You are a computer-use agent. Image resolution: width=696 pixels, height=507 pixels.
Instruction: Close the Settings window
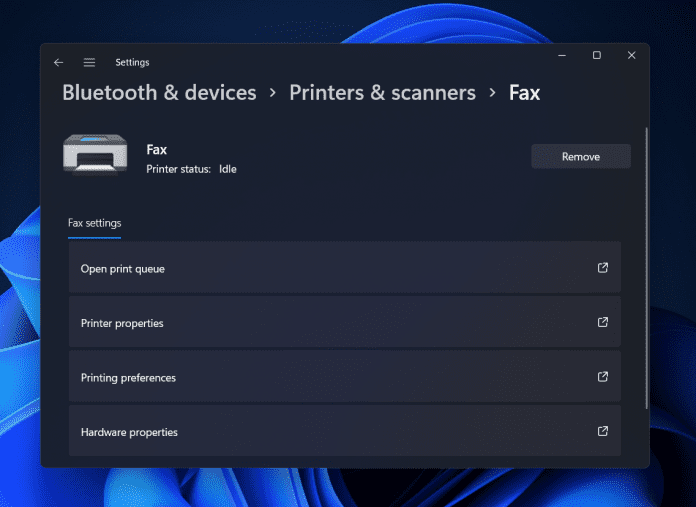pos(631,56)
